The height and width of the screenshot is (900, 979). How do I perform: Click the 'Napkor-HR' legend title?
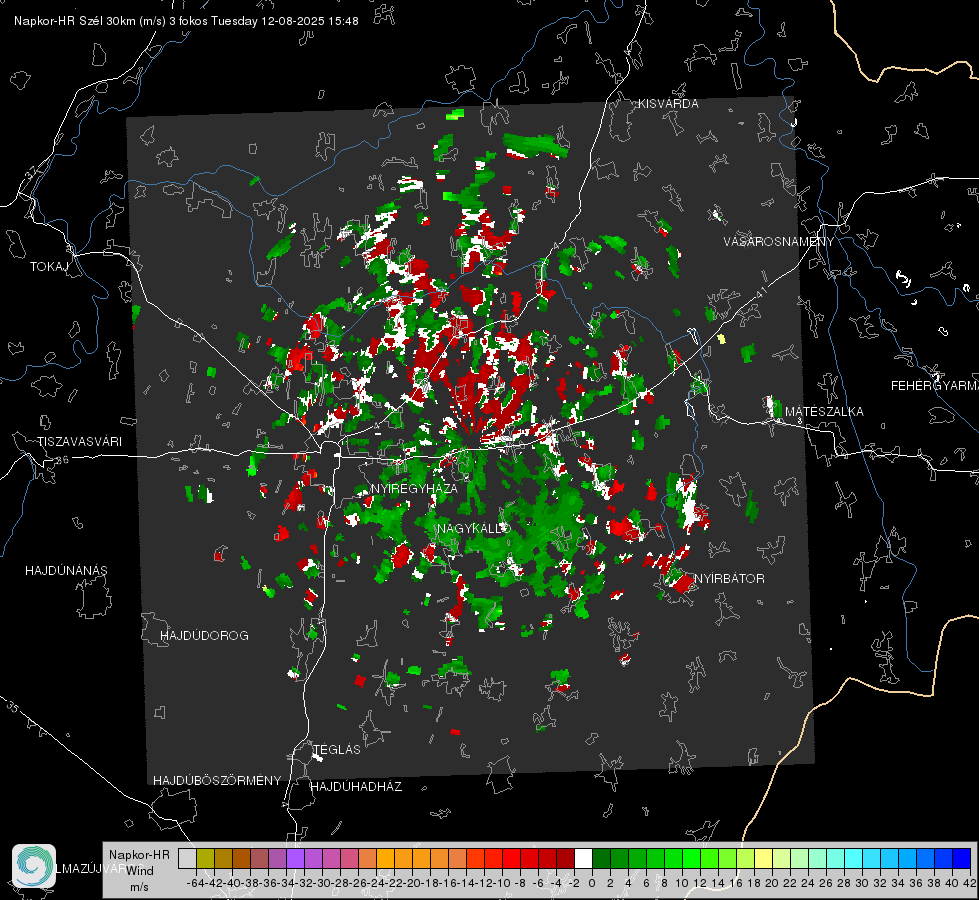pos(139,855)
